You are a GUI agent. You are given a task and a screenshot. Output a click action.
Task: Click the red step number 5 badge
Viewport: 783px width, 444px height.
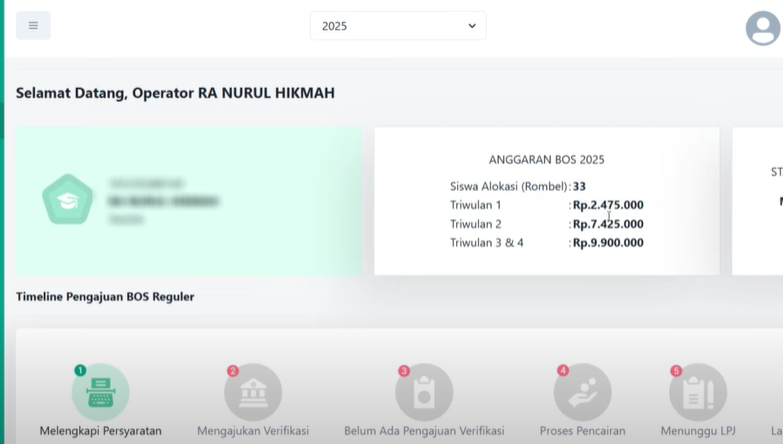(x=676, y=371)
